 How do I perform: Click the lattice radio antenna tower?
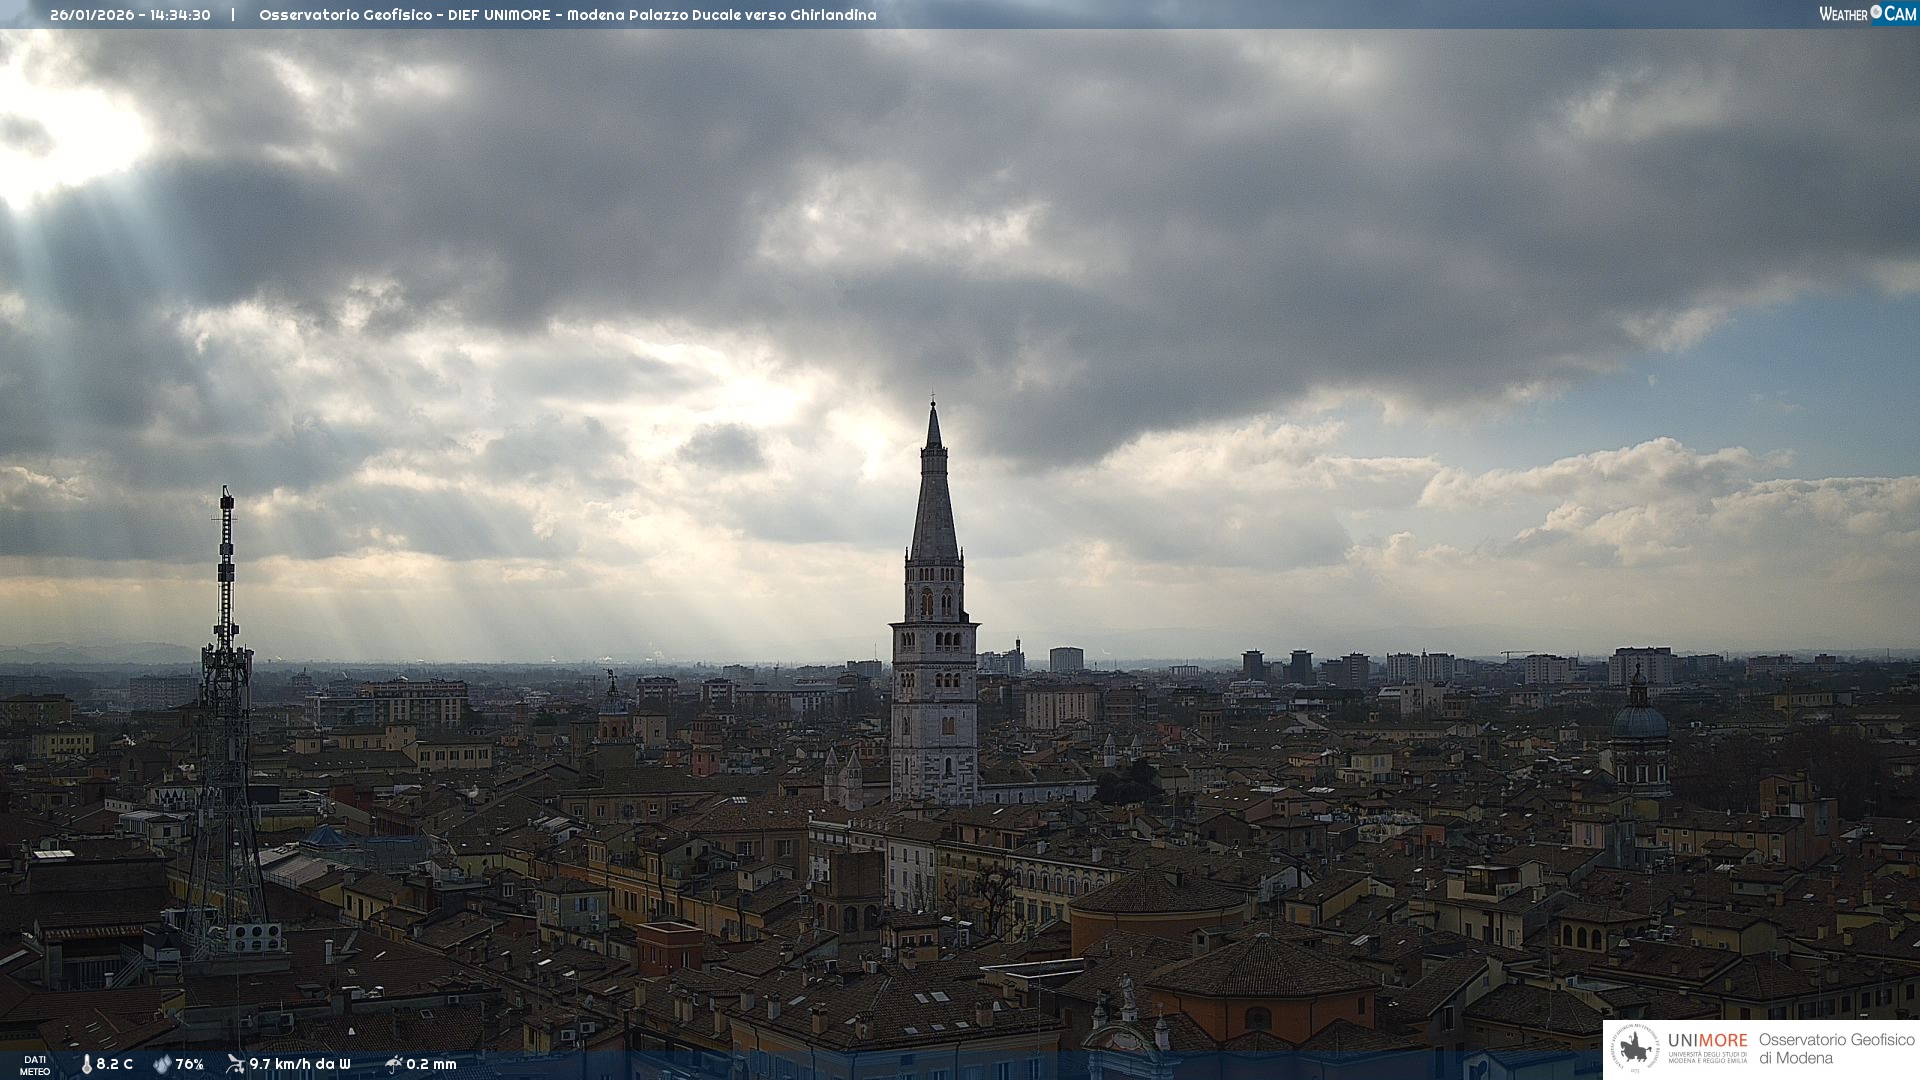pos(226,700)
